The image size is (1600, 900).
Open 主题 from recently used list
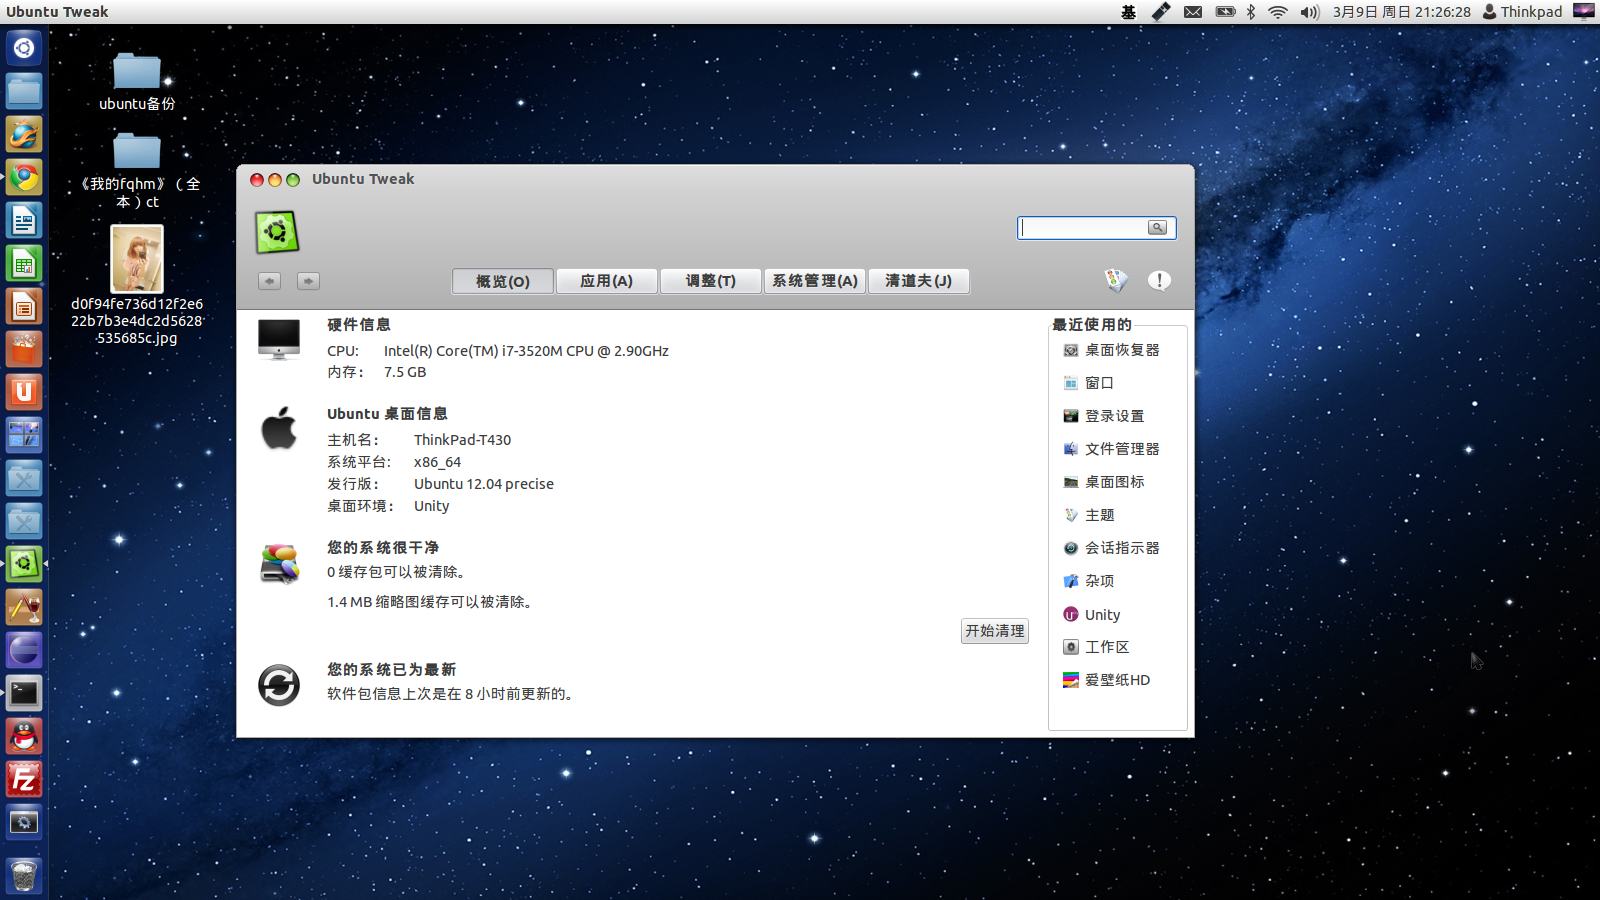(x=1088, y=515)
